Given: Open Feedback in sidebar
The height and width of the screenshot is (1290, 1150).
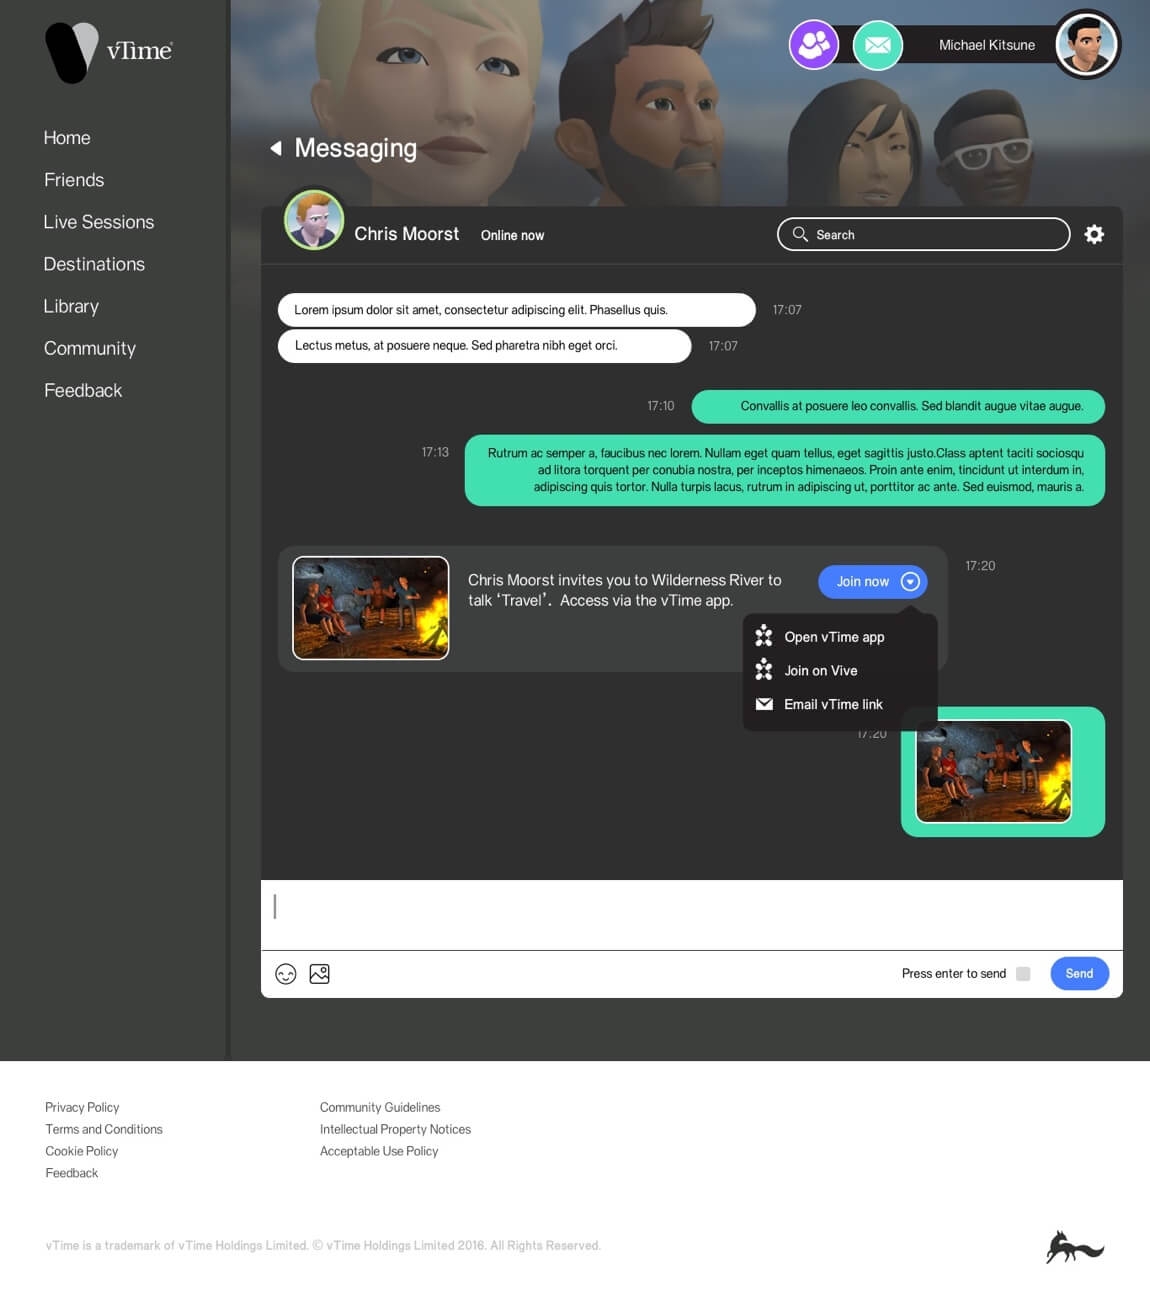Looking at the screenshot, I should coord(83,390).
